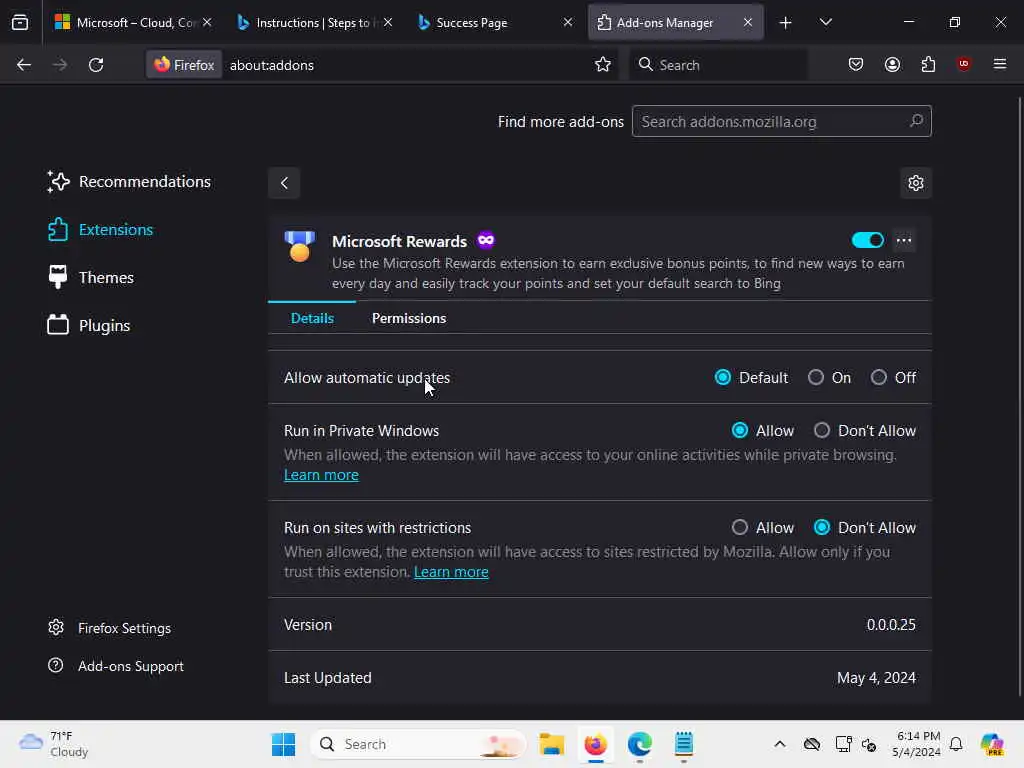Screen dimensions: 1024x768
Task: Click the private browsing mask badge
Action: tap(486, 240)
